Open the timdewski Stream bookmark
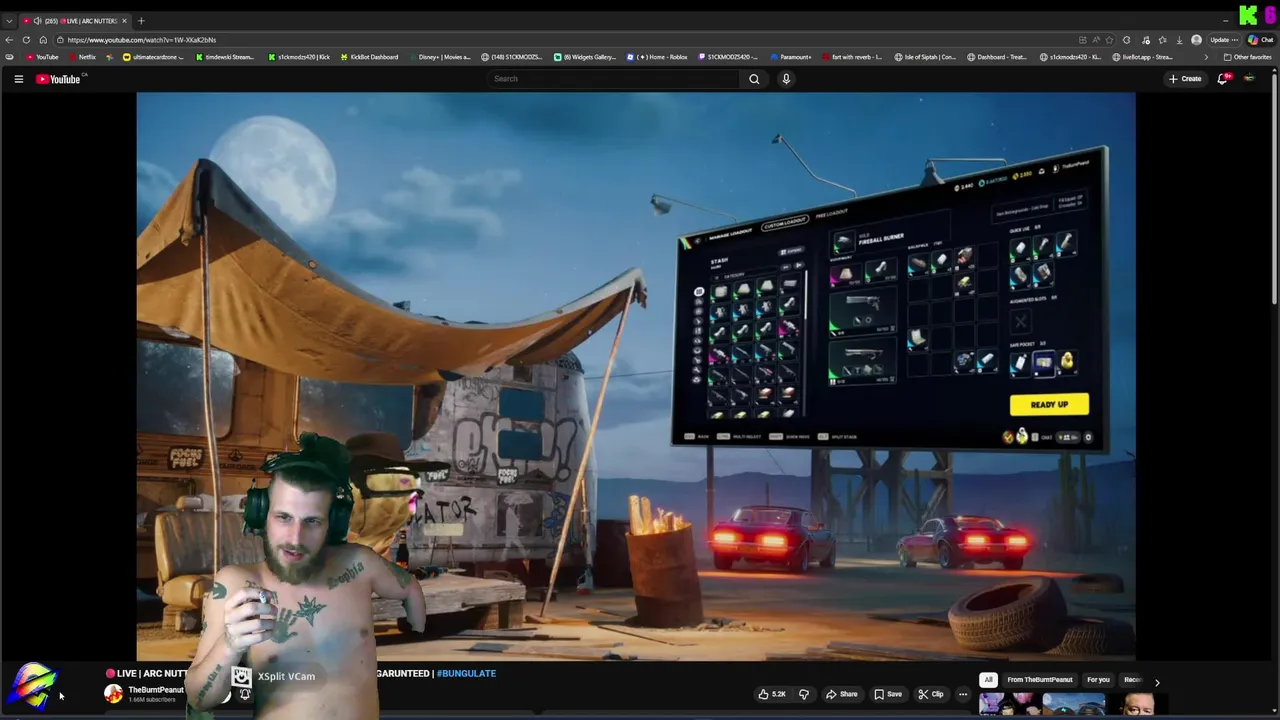This screenshot has height=720, width=1280. point(224,57)
